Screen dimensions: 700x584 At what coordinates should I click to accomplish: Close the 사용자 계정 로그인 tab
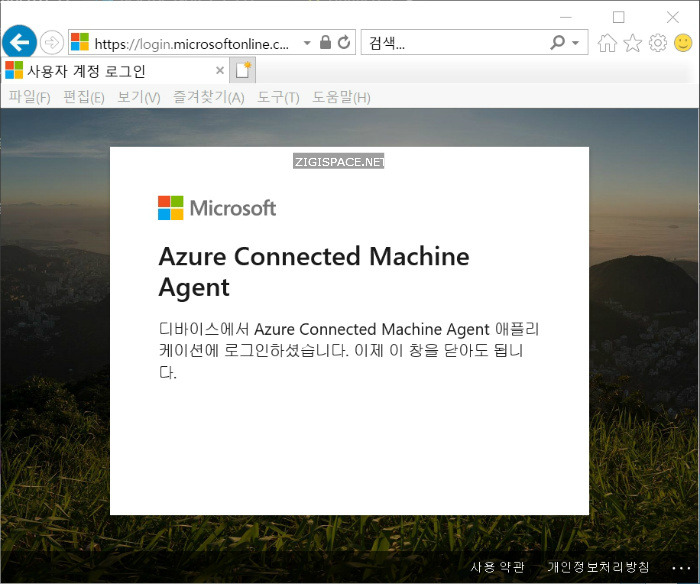coord(220,70)
